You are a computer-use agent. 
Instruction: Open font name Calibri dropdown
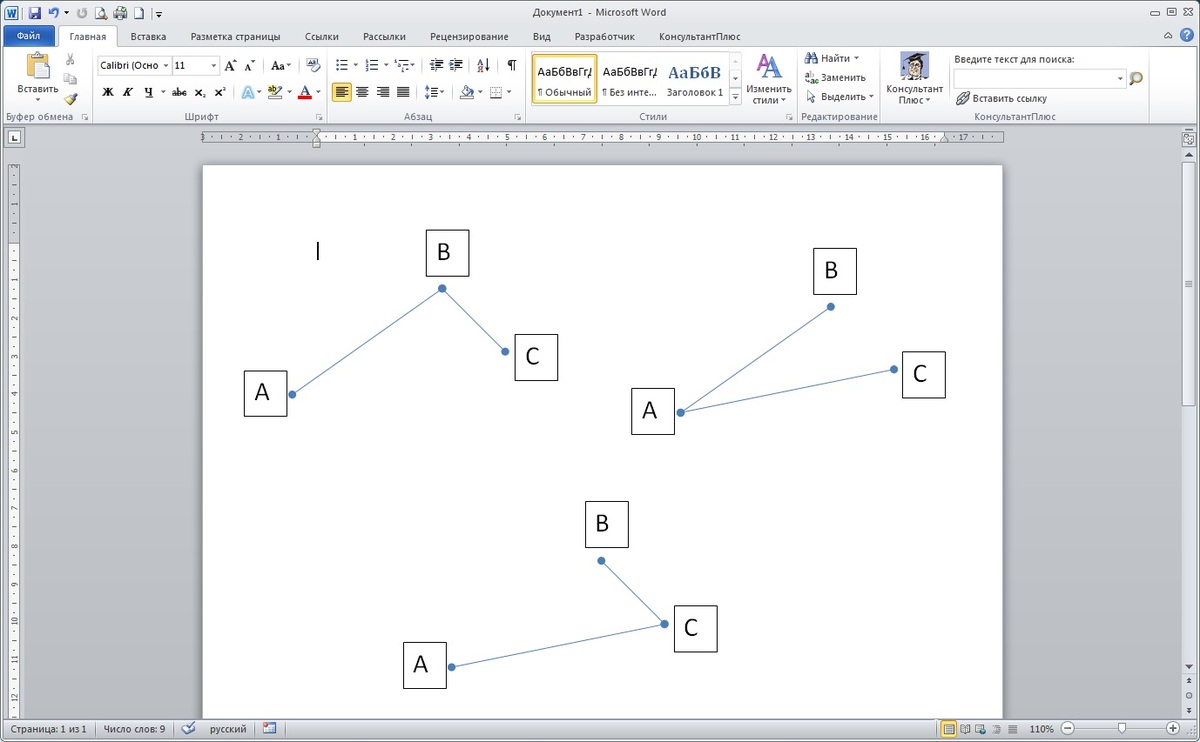pyautogui.click(x=164, y=65)
